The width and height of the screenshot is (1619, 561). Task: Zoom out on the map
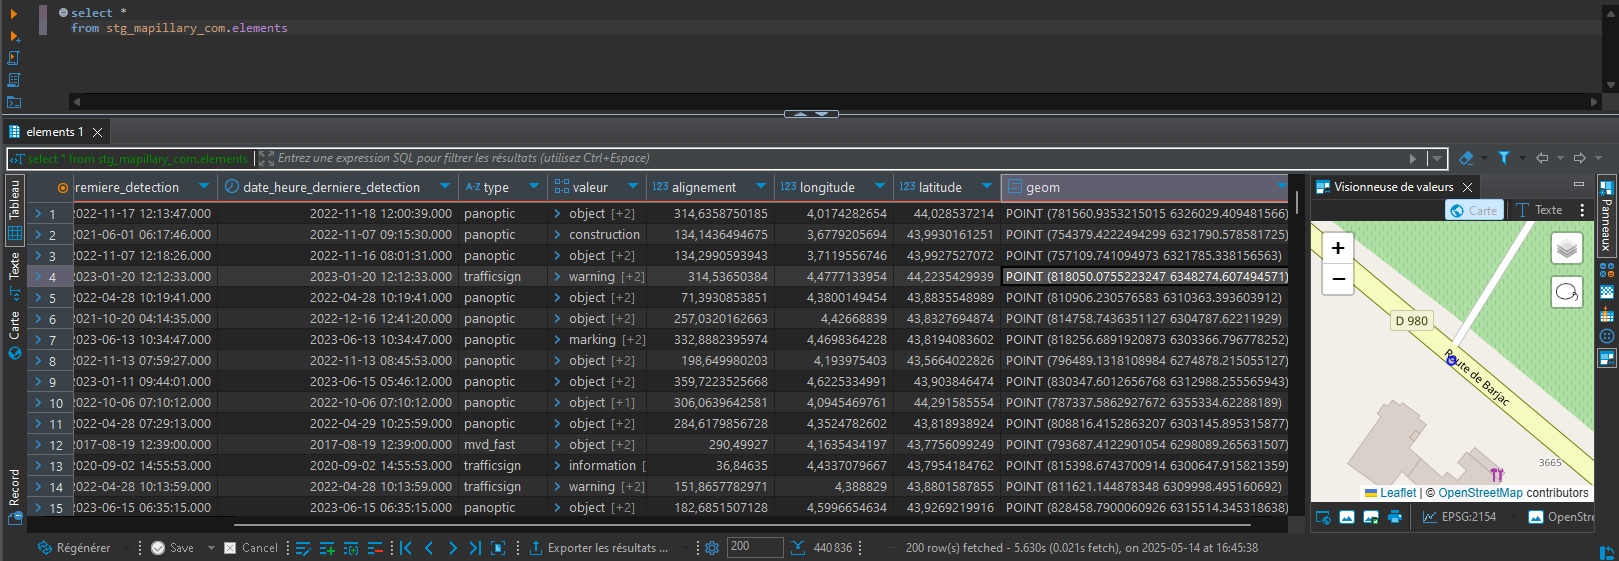click(x=1338, y=279)
